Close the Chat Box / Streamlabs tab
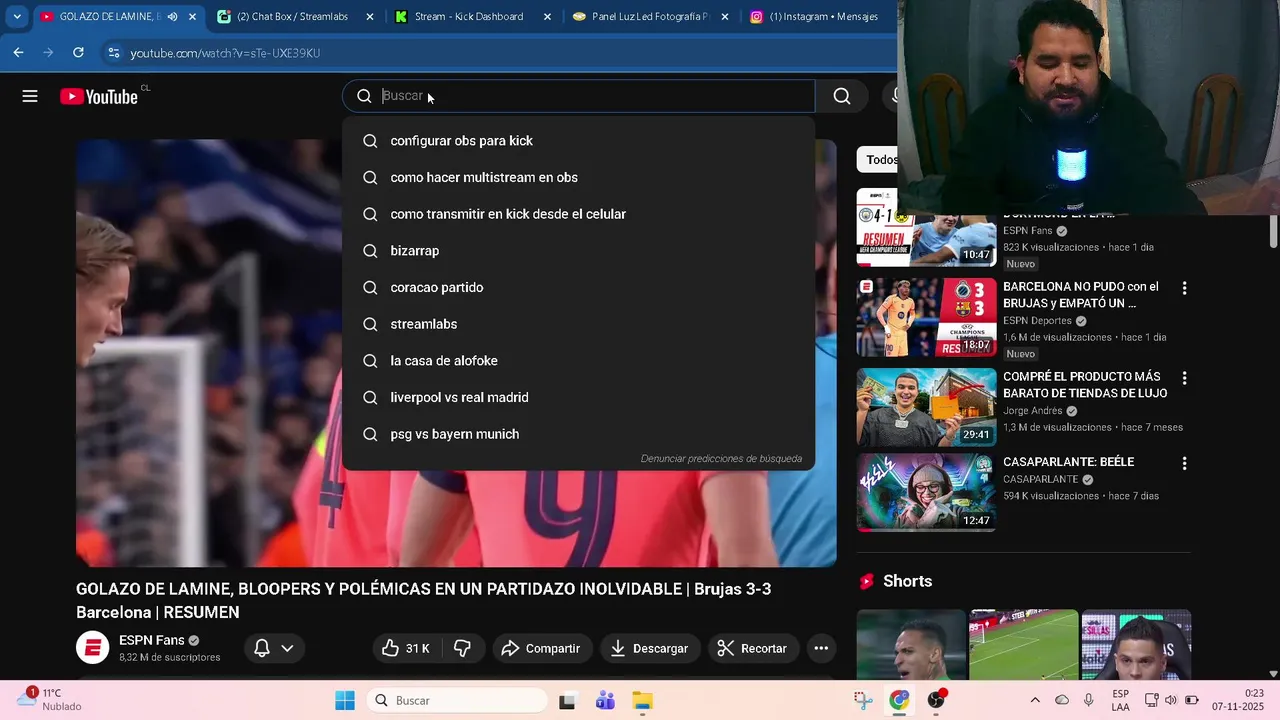 tap(370, 17)
